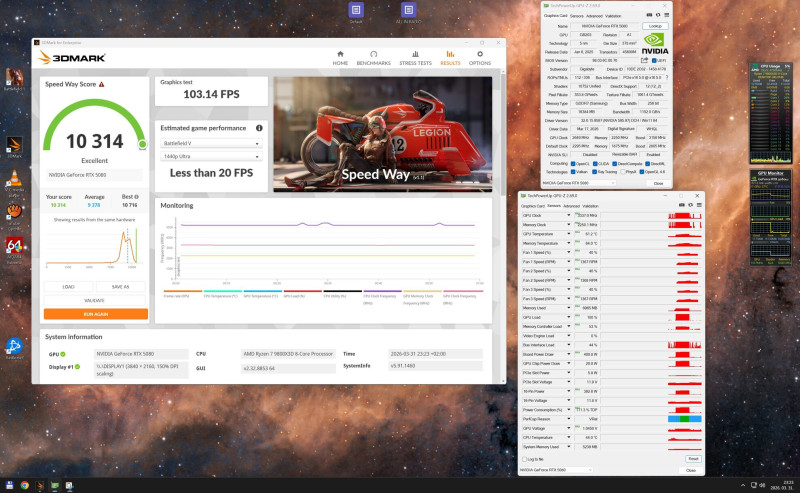
Task: Click the Speed Way benchmark thumbnail image
Action: [383, 134]
